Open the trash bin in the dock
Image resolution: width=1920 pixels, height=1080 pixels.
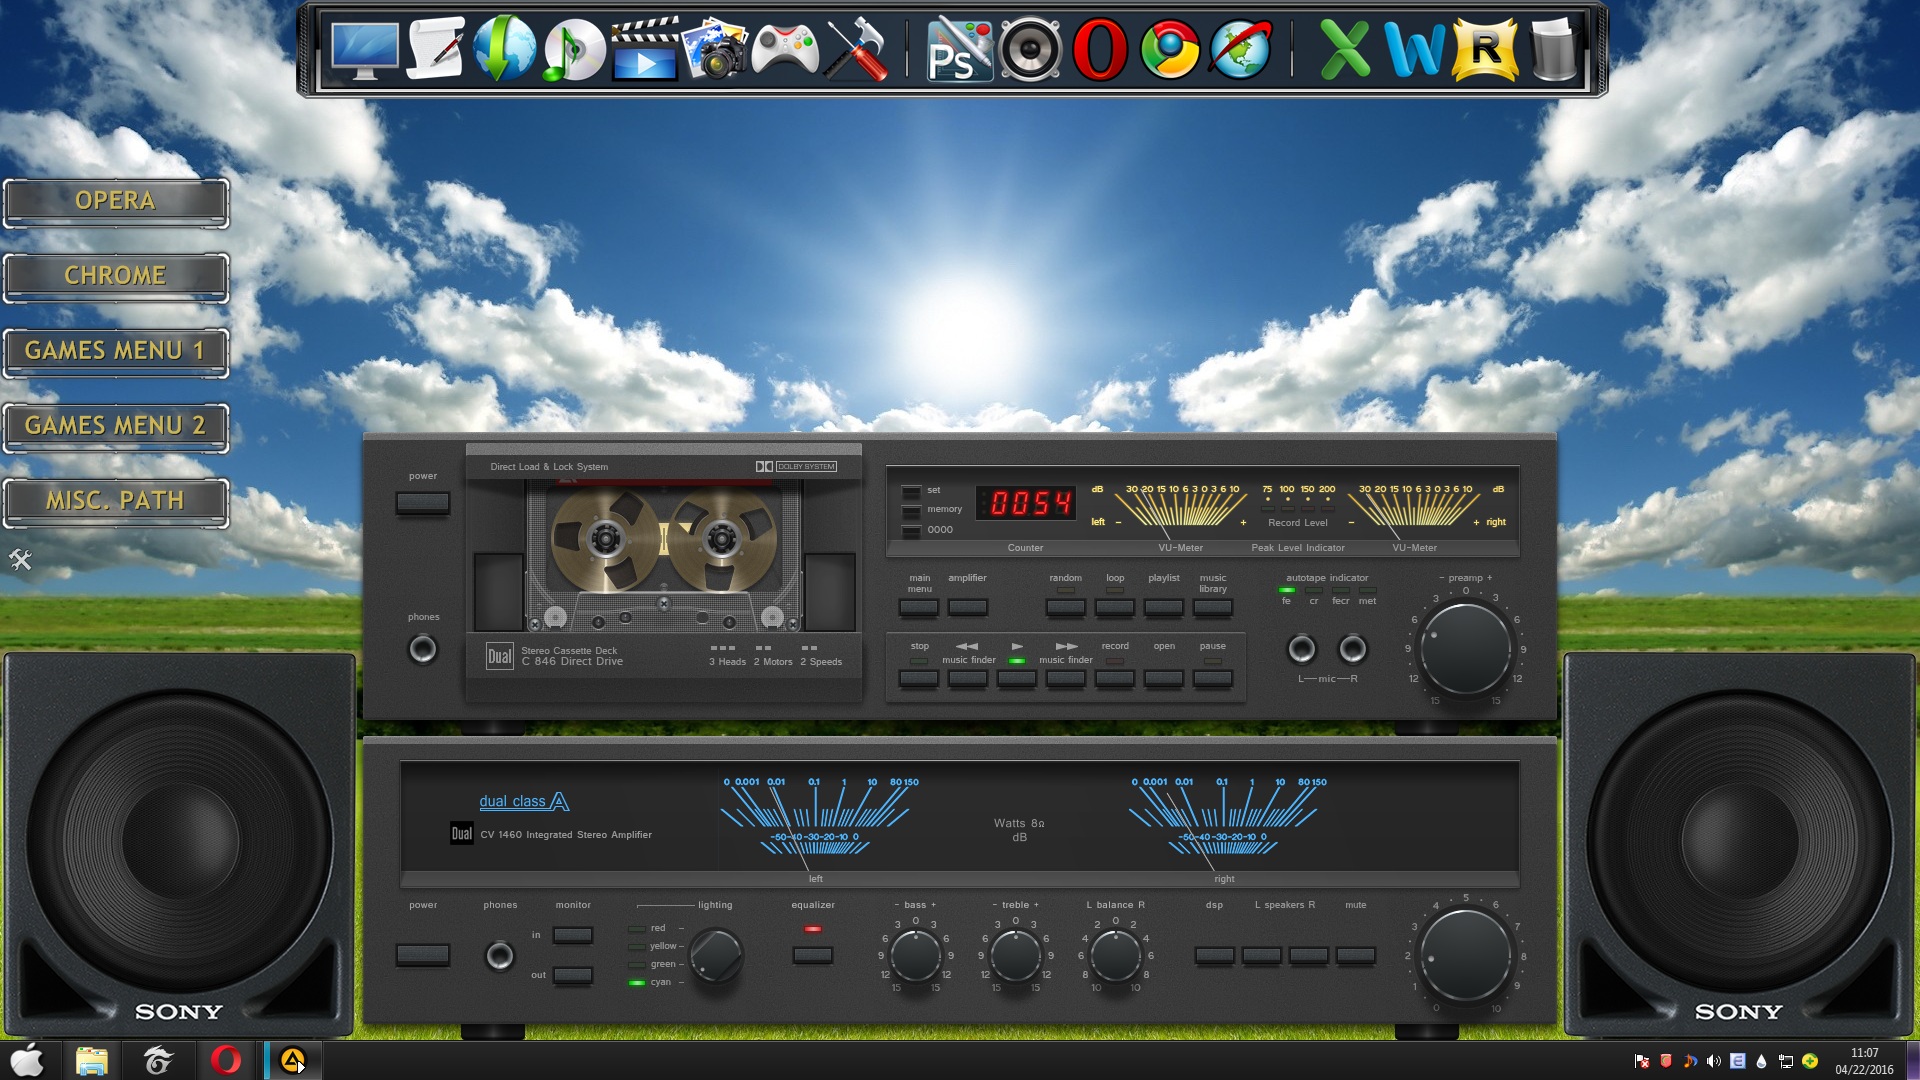click(x=1553, y=49)
